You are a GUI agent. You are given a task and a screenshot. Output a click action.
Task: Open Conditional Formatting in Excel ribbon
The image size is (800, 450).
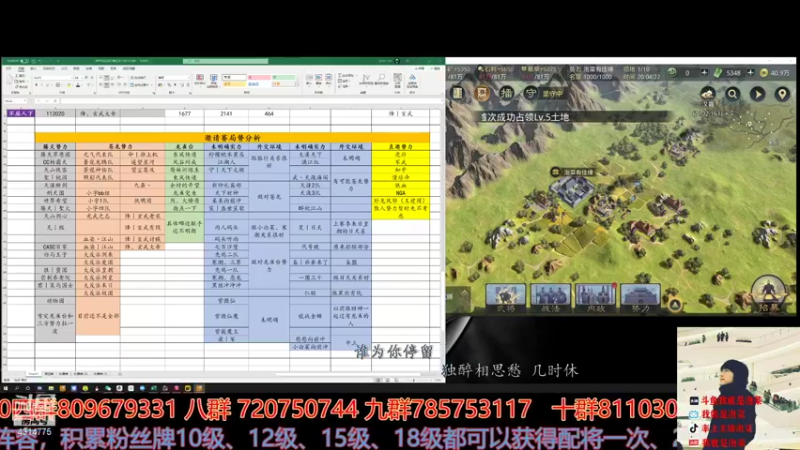(x=200, y=80)
